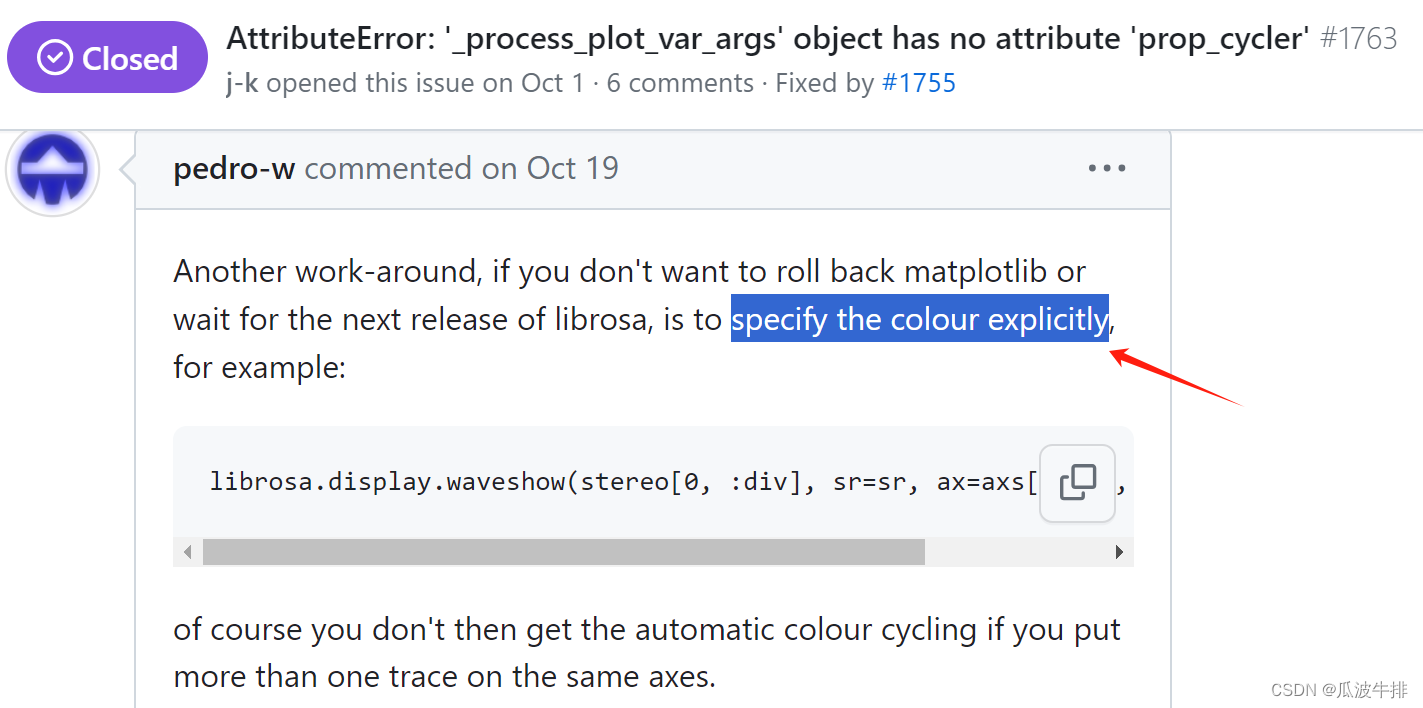This screenshot has height=708, width=1423.
Task: Click the CSDN watermark text
Action: [x=1340, y=689]
